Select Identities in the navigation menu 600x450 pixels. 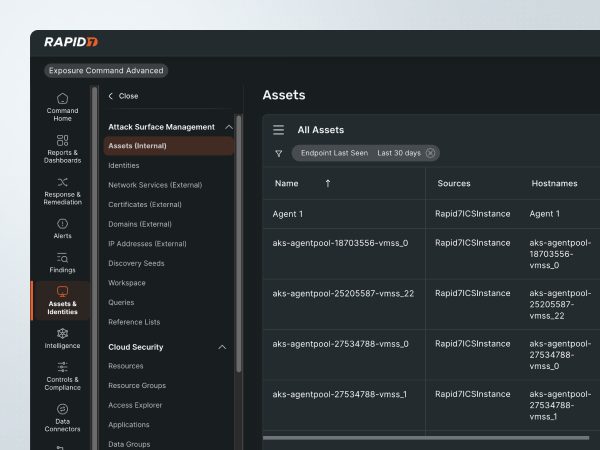click(x=124, y=165)
